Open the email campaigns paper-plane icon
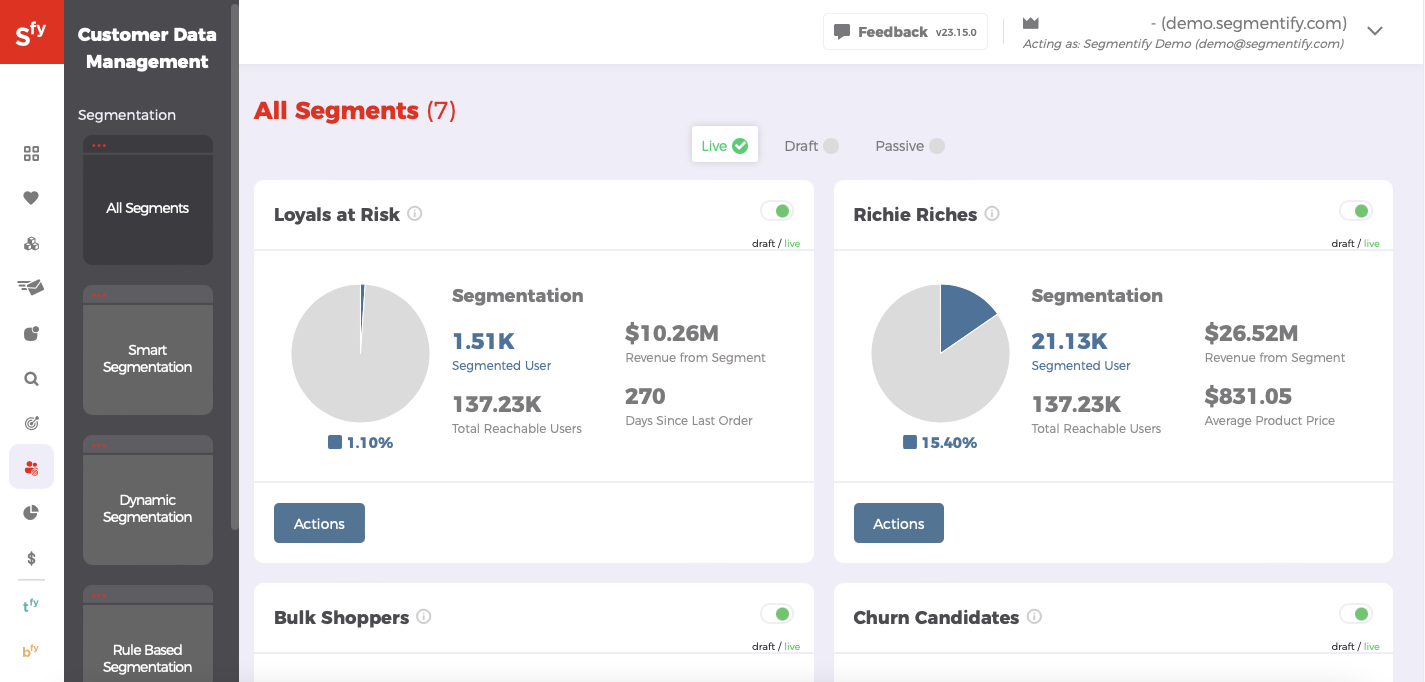The image size is (1425, 682). pos(31,288)
